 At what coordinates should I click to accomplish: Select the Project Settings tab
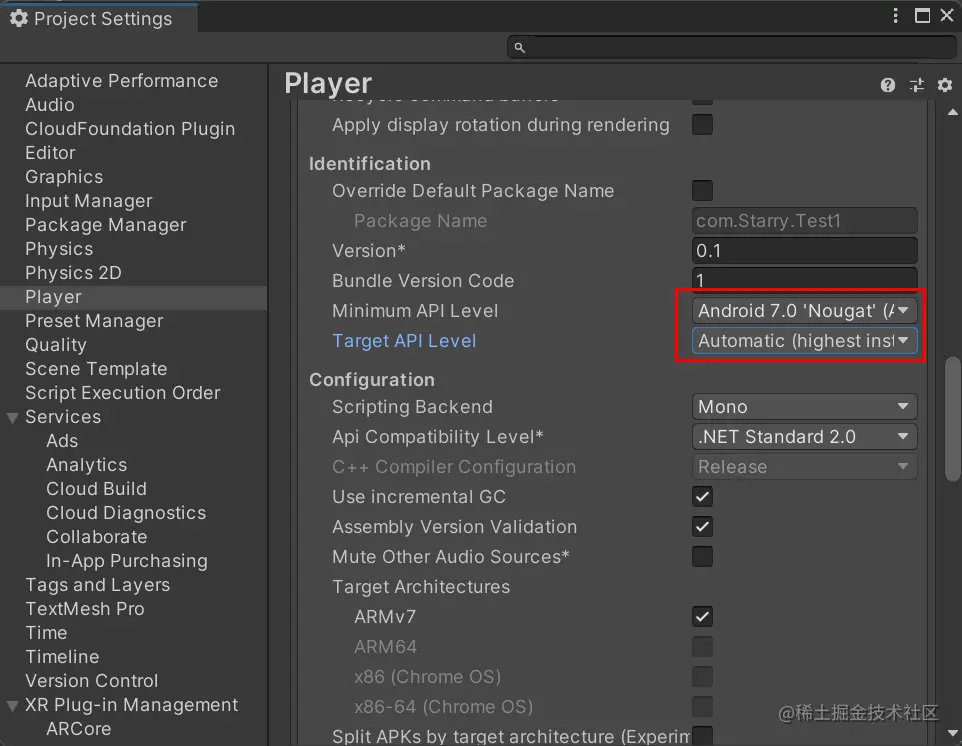pyautogui.click(x=99, y=18)
